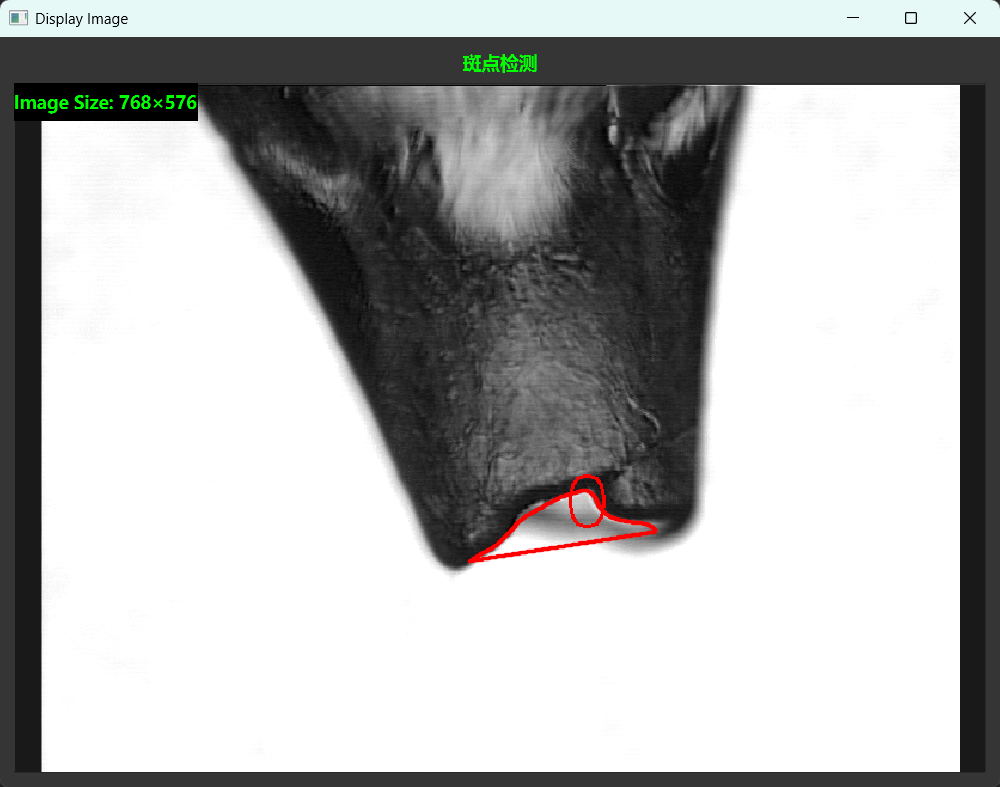Click the nostril on the animal's right side
Viewport: 1000px width, 787px height.
(645, 426)
